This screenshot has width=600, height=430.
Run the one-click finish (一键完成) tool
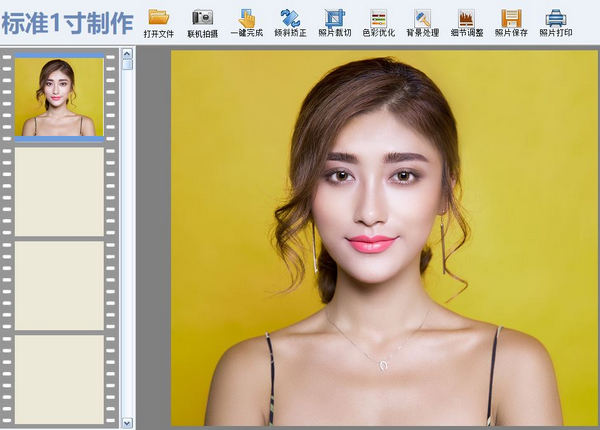point(246,17)
